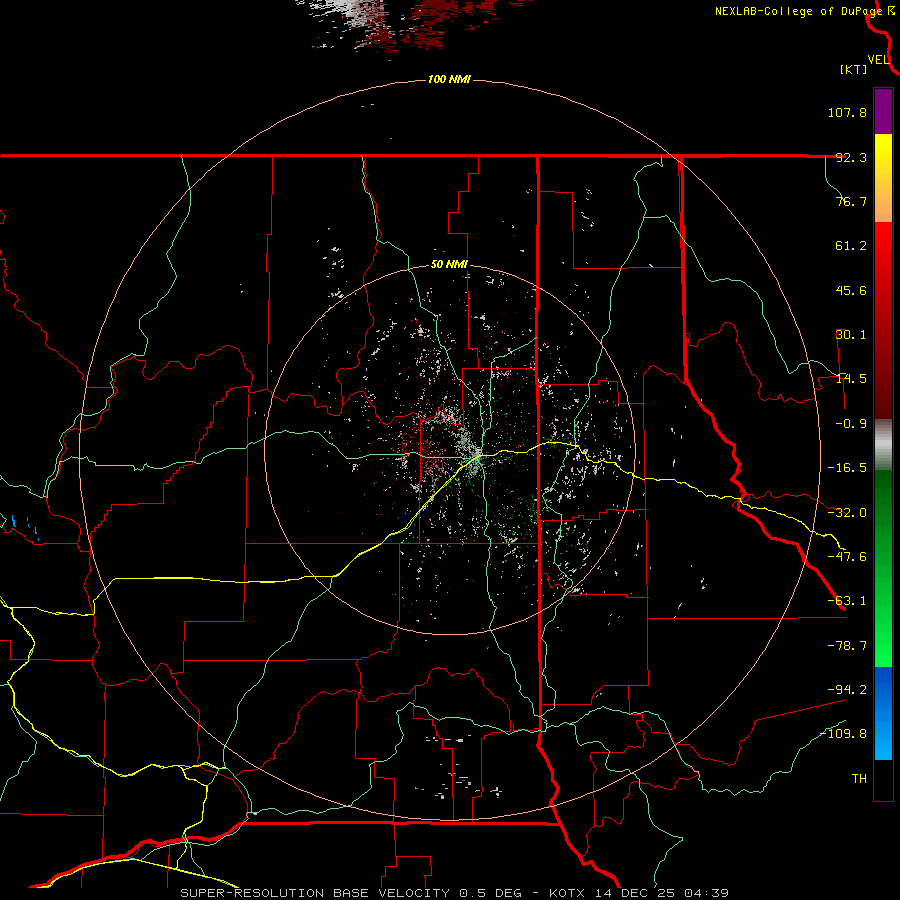900x900 pixels.
Task: Click the VEL legend title
Action: click(x=878, y=60)
